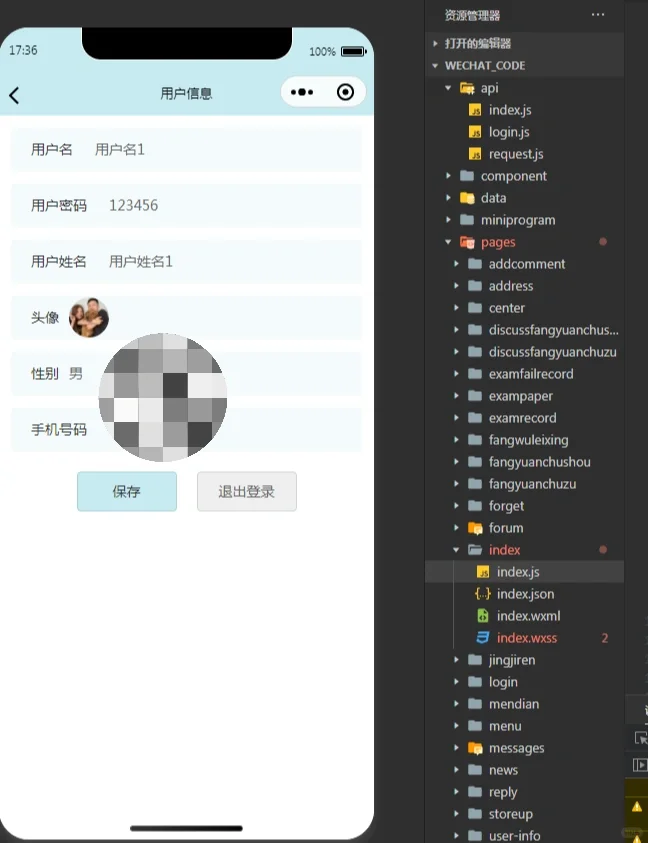Click the yellow warning triangle icon

click(637, 806)
